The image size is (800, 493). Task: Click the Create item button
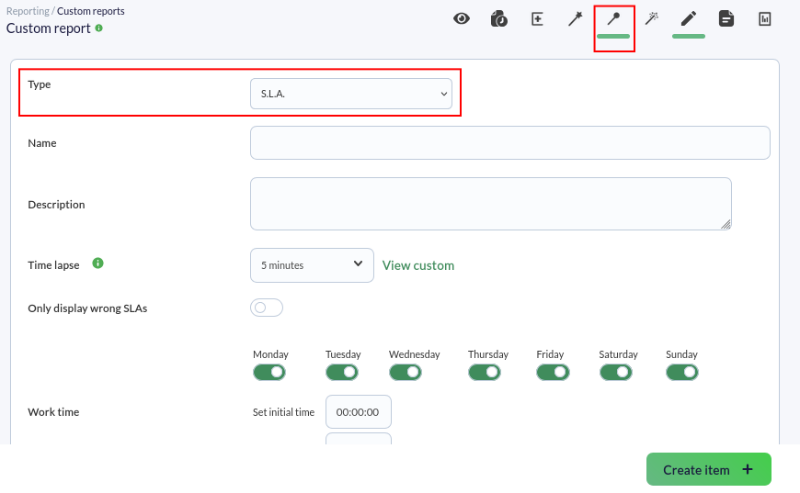709,470
